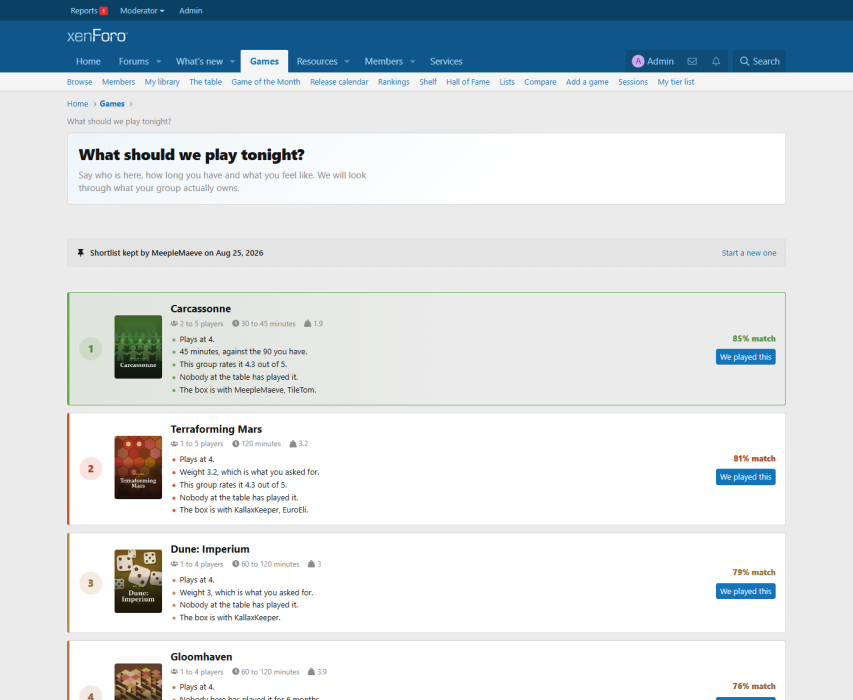Open My library
Image resolution: width=853 pixels, height=700 pixels.
tap(162, 82)
